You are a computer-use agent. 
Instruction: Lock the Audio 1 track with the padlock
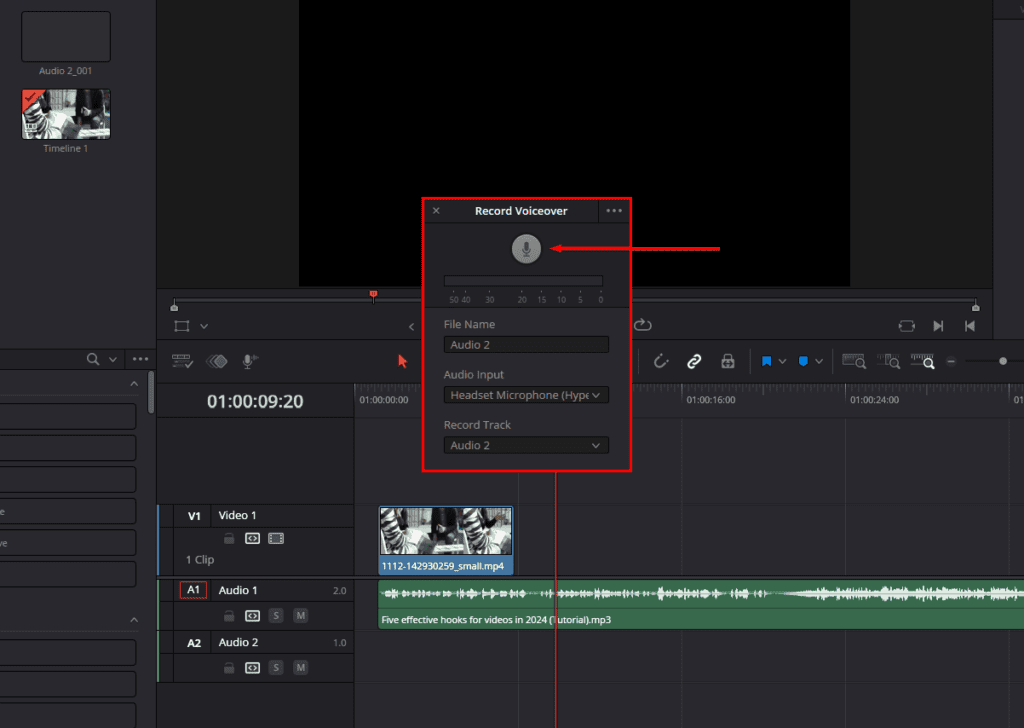(x=229, y=616)
